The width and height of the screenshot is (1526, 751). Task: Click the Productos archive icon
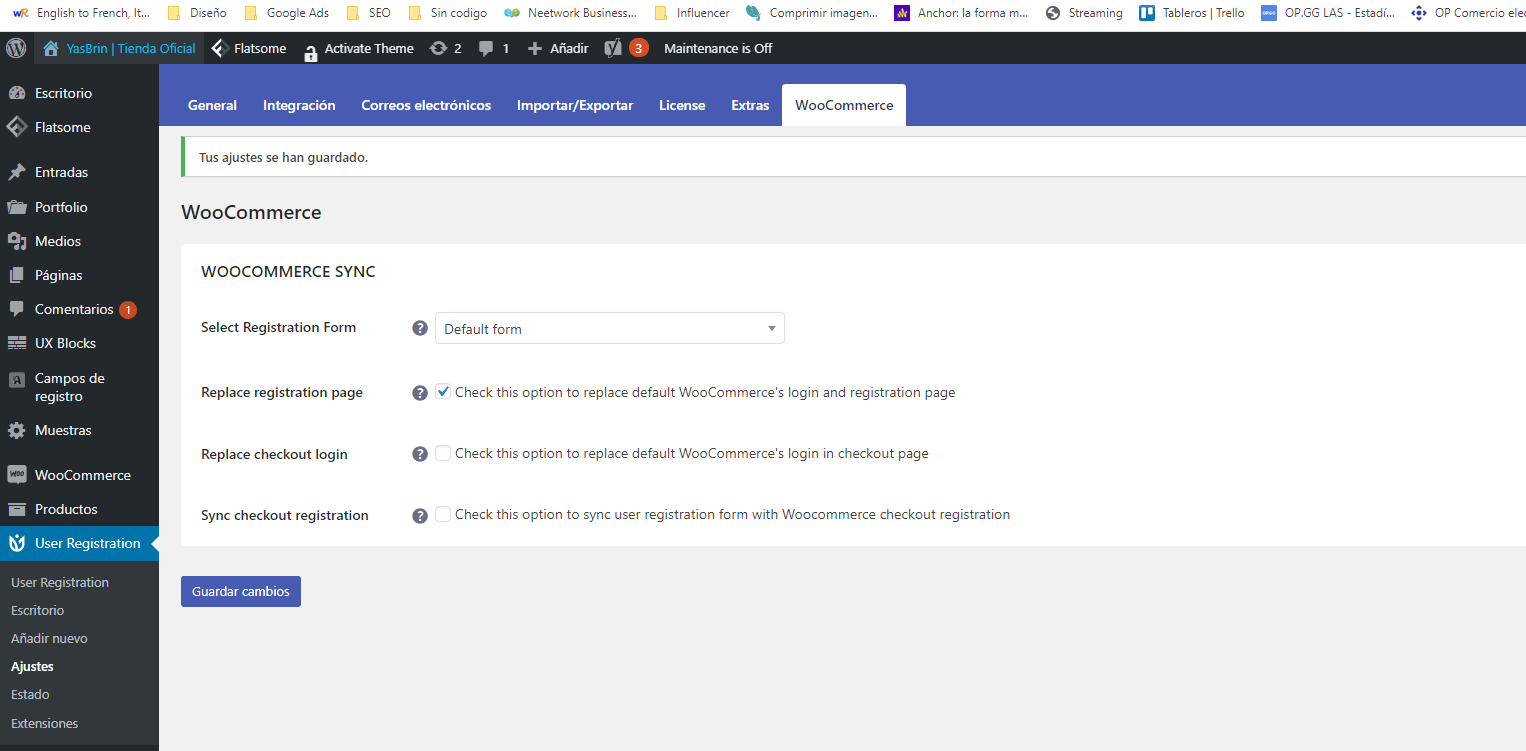tap(17, 509)
